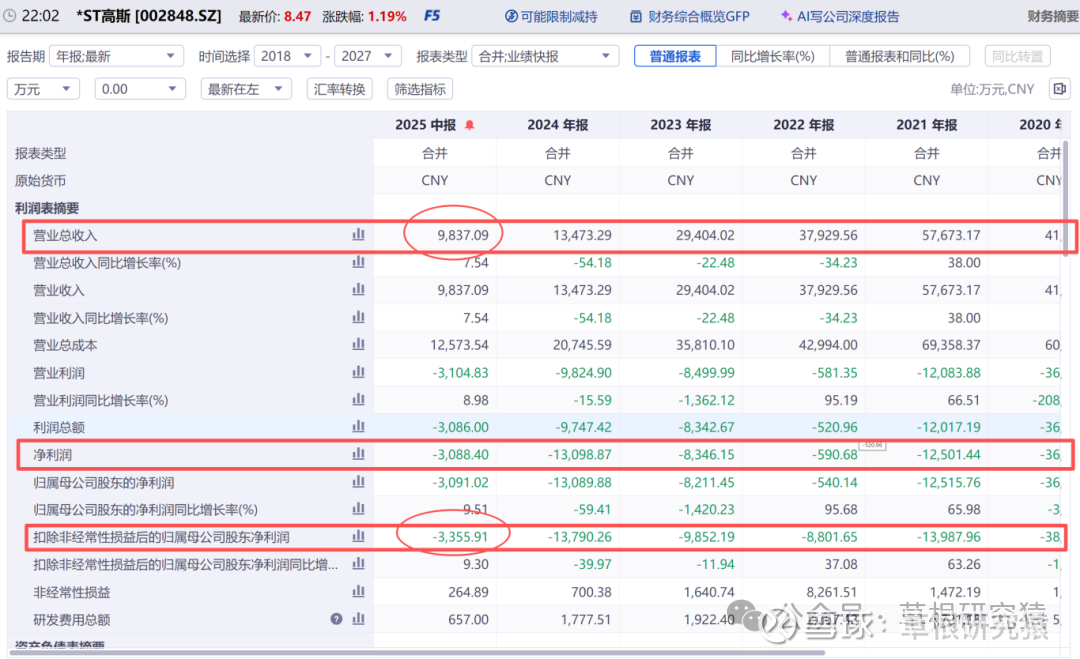This screenshot has height=659, width=1080.
Task: Click the Excel export icon
Action: (1059, 89)
